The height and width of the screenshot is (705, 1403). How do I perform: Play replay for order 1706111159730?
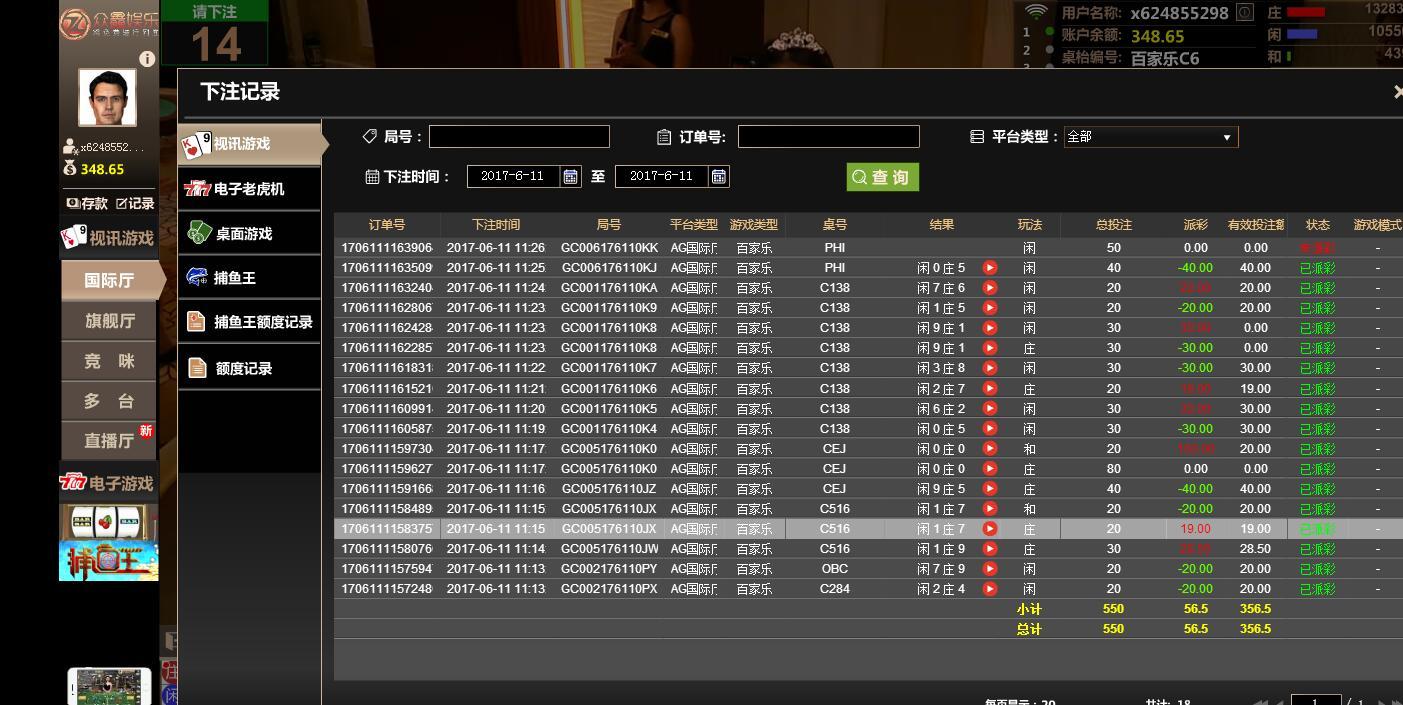(989, 448)
